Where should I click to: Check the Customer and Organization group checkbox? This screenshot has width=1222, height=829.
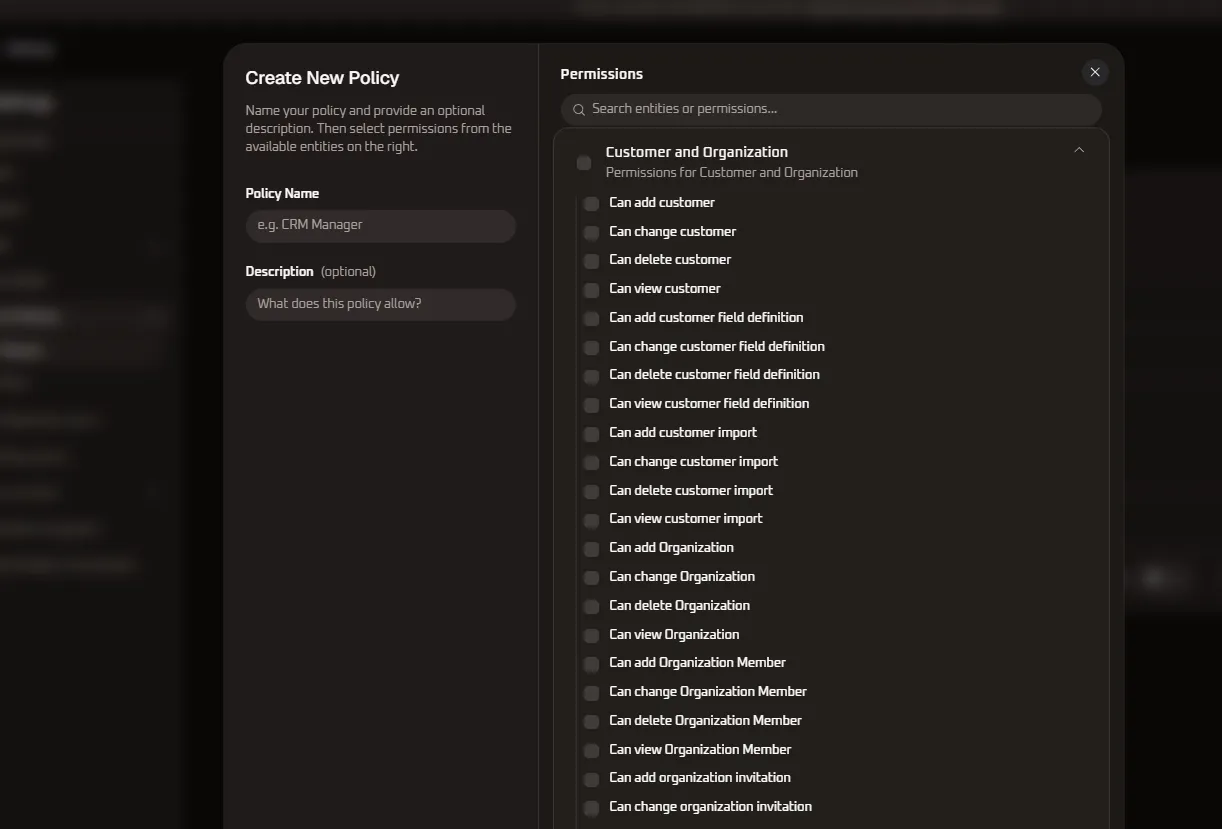tap(584, 163)
